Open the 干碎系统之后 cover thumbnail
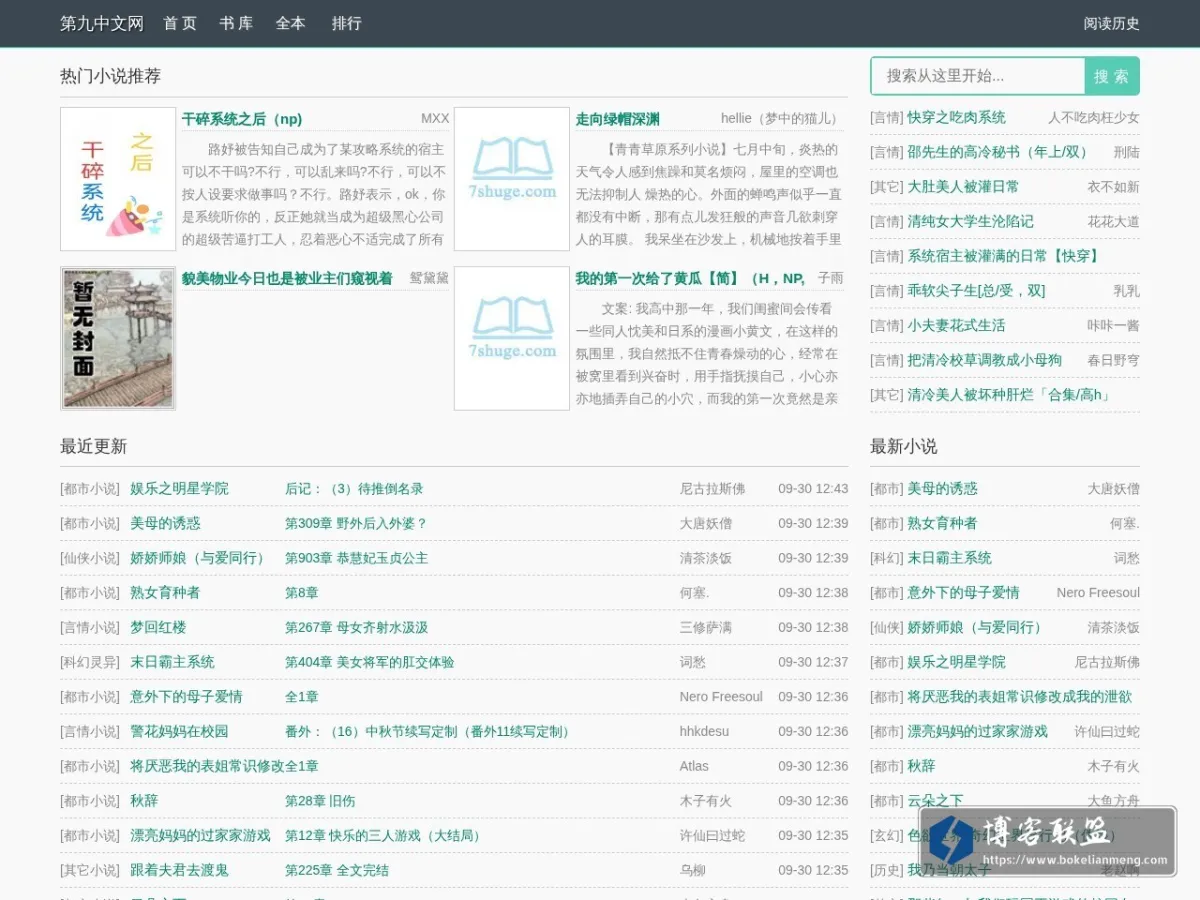Image resolution: width=1200 pixels, height=900 pixels. click(118, 179)
